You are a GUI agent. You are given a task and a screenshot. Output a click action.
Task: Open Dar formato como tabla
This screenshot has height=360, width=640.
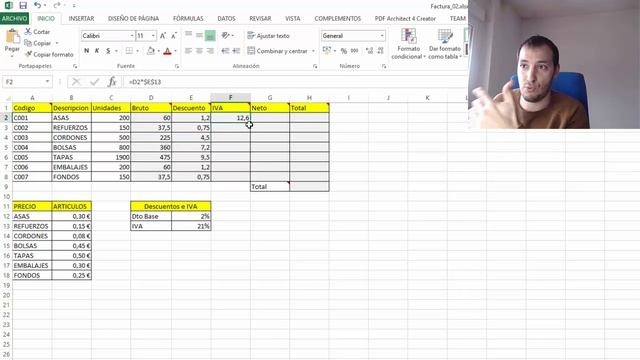tap(445, 44)
